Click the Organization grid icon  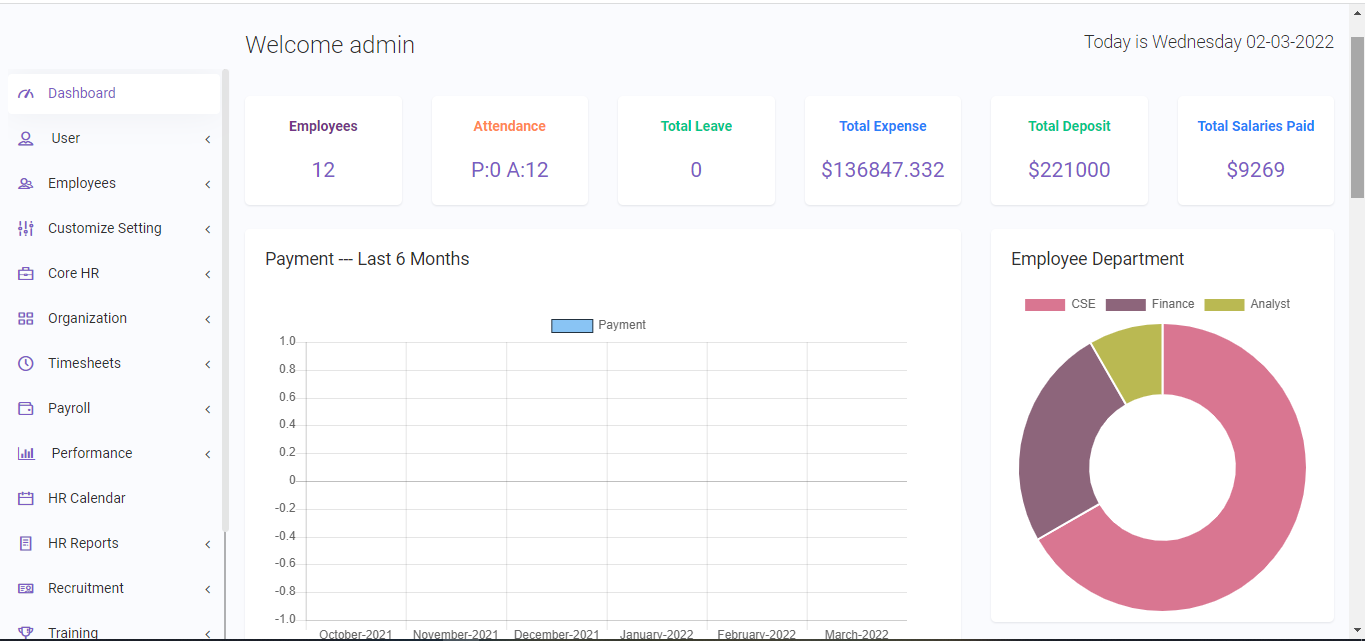(26, 319)
